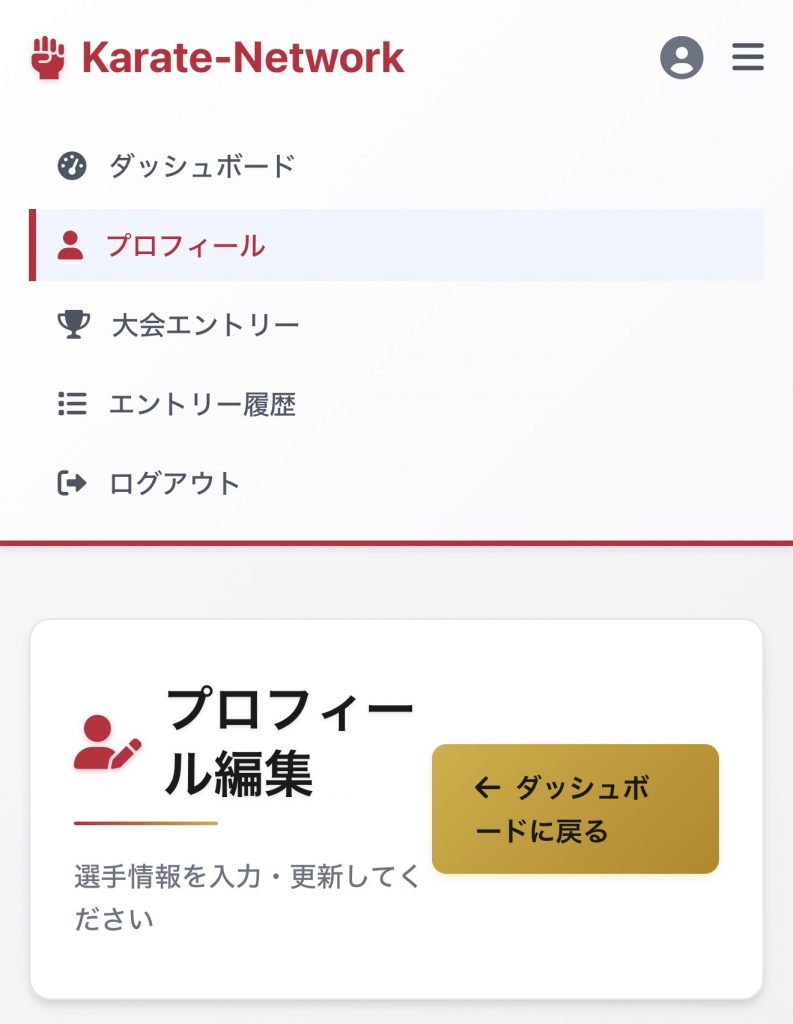This screenshot has height=1024, width=793.
Task: Click the user-edit pencil icon in card
Action: pos(107,742)
